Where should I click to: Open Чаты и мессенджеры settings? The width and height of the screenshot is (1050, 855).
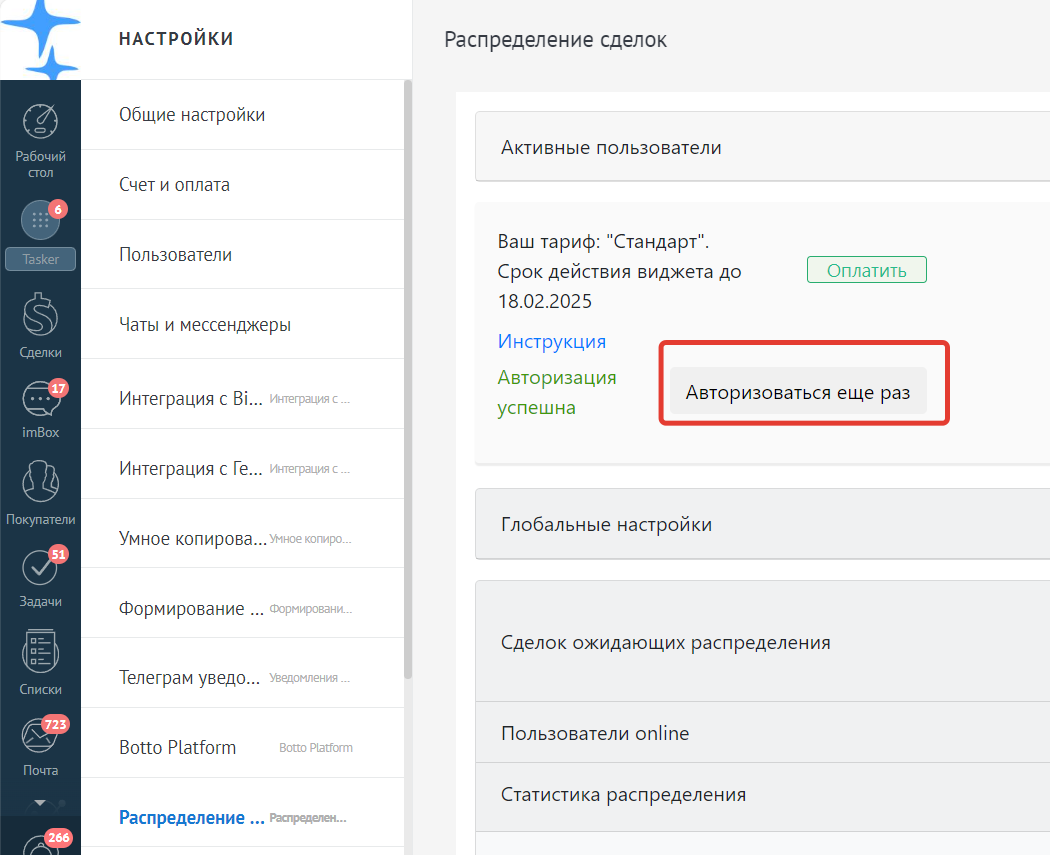click(x=242, y=324)
